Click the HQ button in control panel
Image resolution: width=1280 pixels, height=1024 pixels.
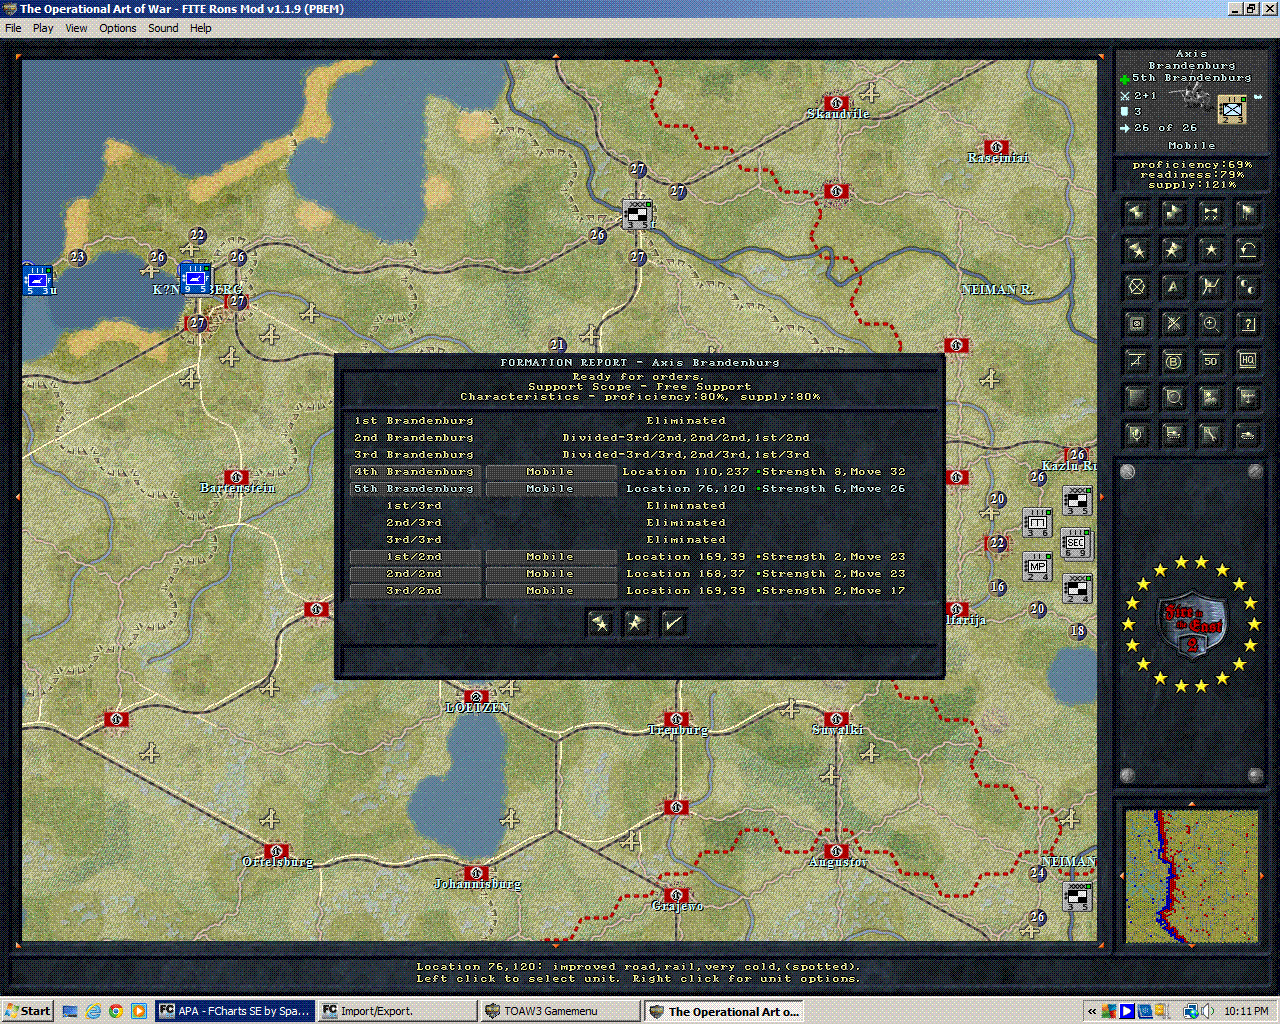[1247, 361]
